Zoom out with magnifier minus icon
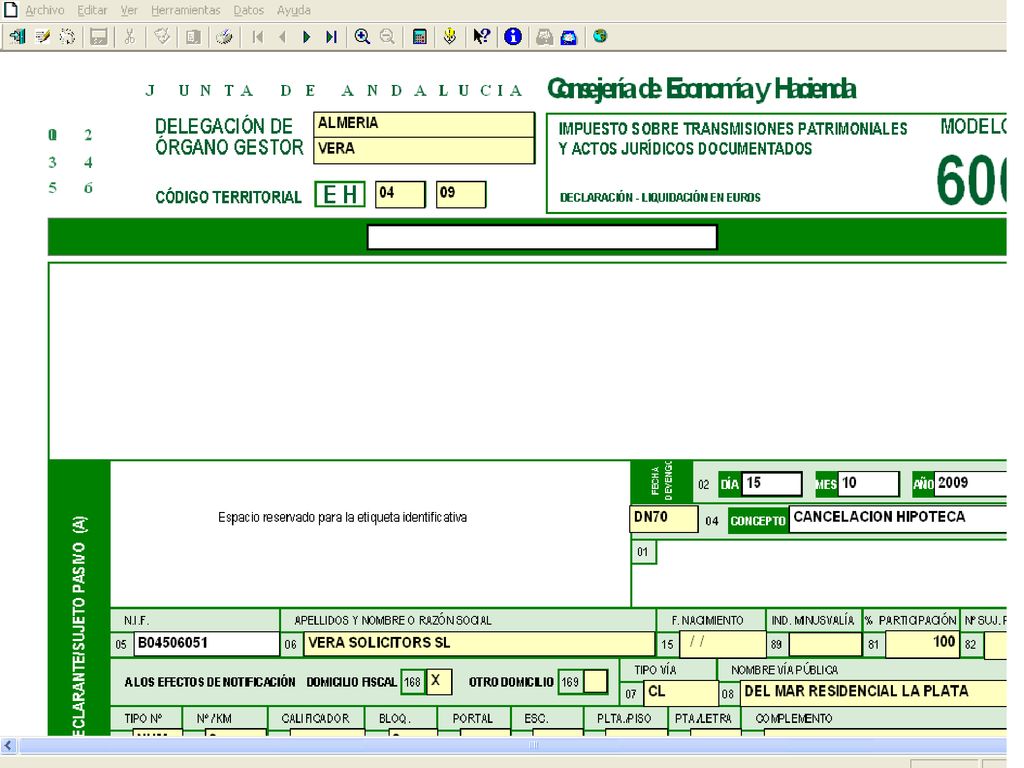 coord(387,37)
